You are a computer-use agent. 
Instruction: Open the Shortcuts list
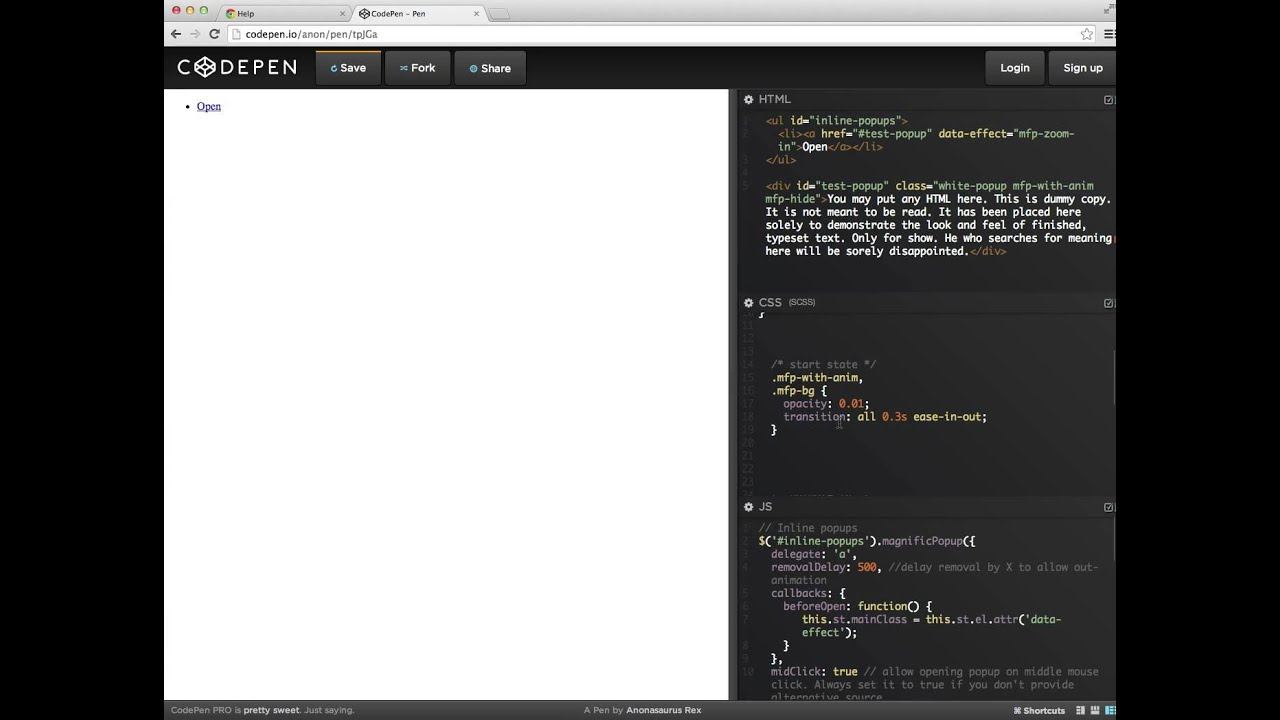(x=1039, y=710)
